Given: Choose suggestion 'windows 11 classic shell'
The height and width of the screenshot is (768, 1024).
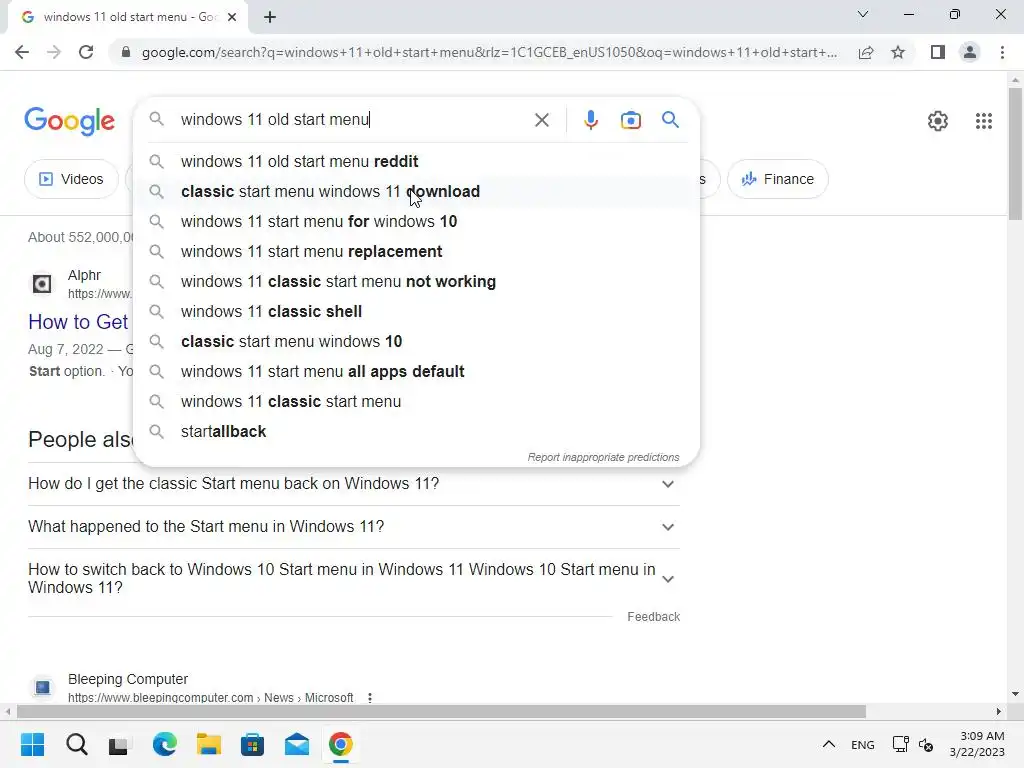Looking at the screenshot, I should click(x=416, y=312).
